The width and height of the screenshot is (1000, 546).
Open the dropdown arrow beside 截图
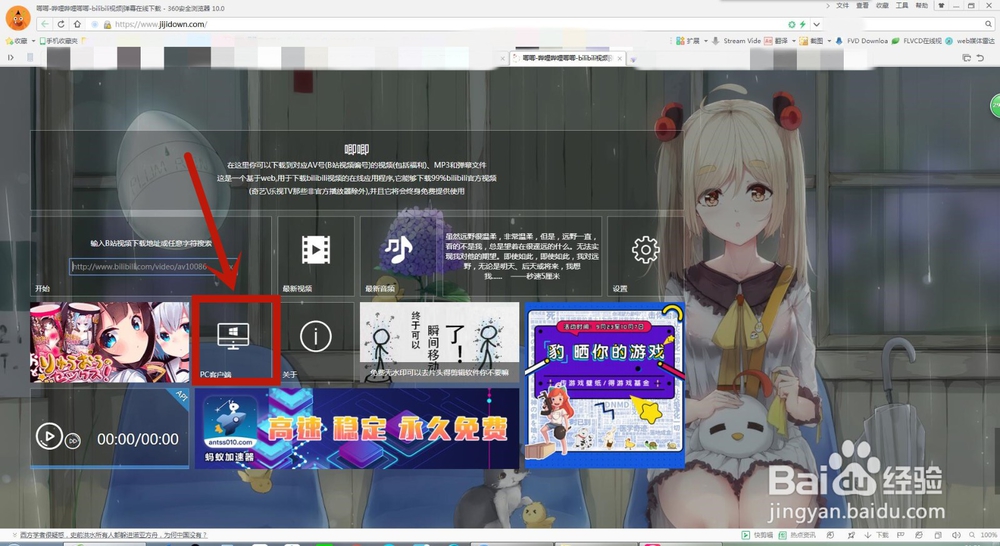pyautogui.click(x=829, y=41)
